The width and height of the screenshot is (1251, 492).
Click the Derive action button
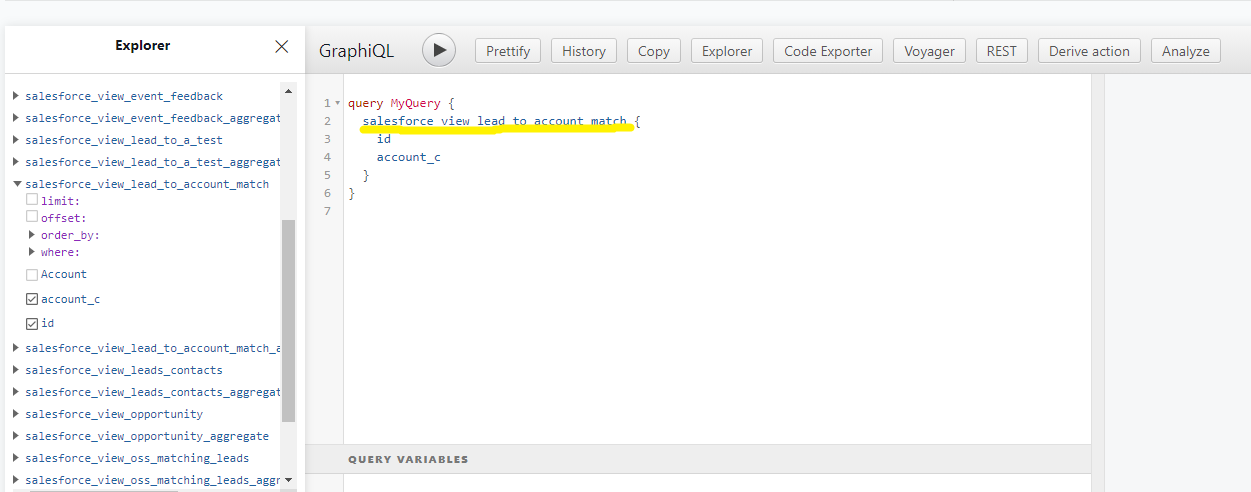[x=1089, y=51]
